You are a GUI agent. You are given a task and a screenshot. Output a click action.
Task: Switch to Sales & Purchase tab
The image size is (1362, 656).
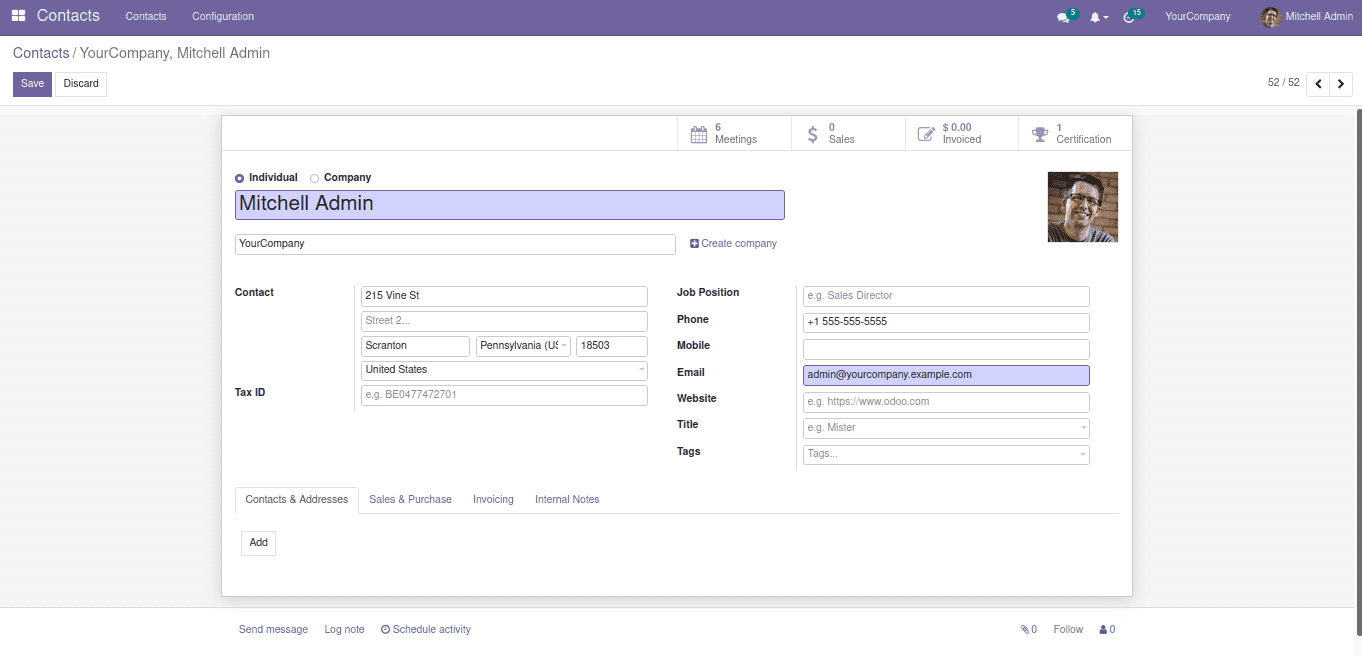410,499
